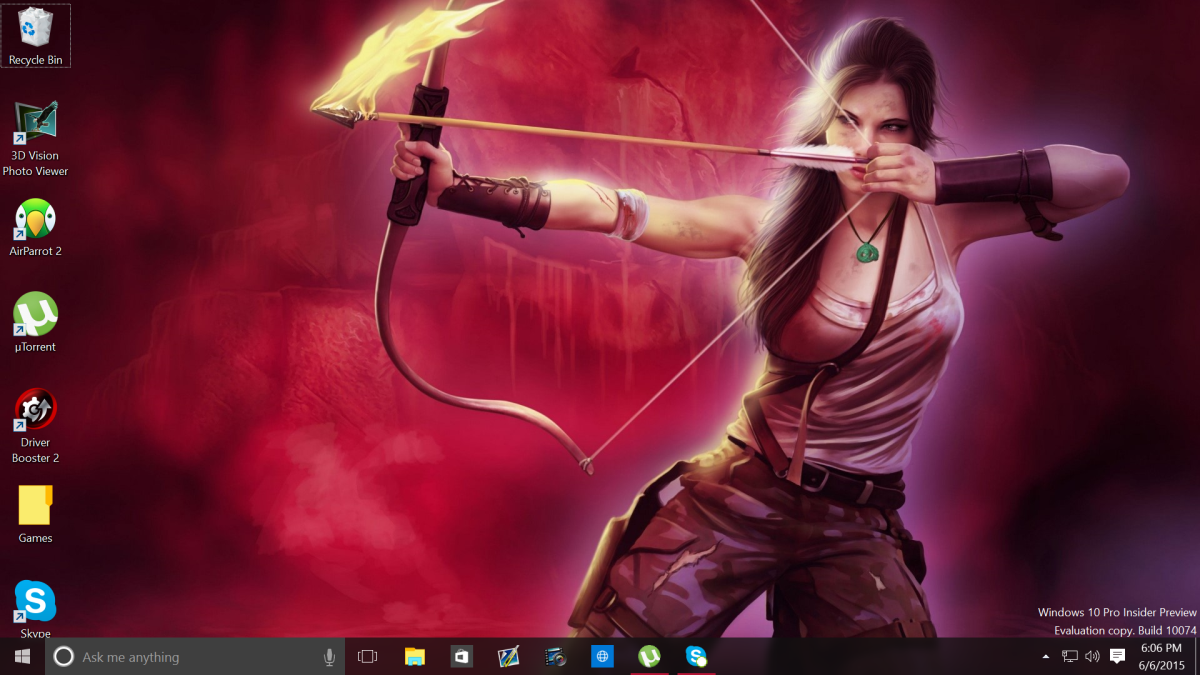Image resolution: width=1200 pixels, height=675 pixels.
Task: Show hidden system tray icons
Action: (x=1046, y=657)
